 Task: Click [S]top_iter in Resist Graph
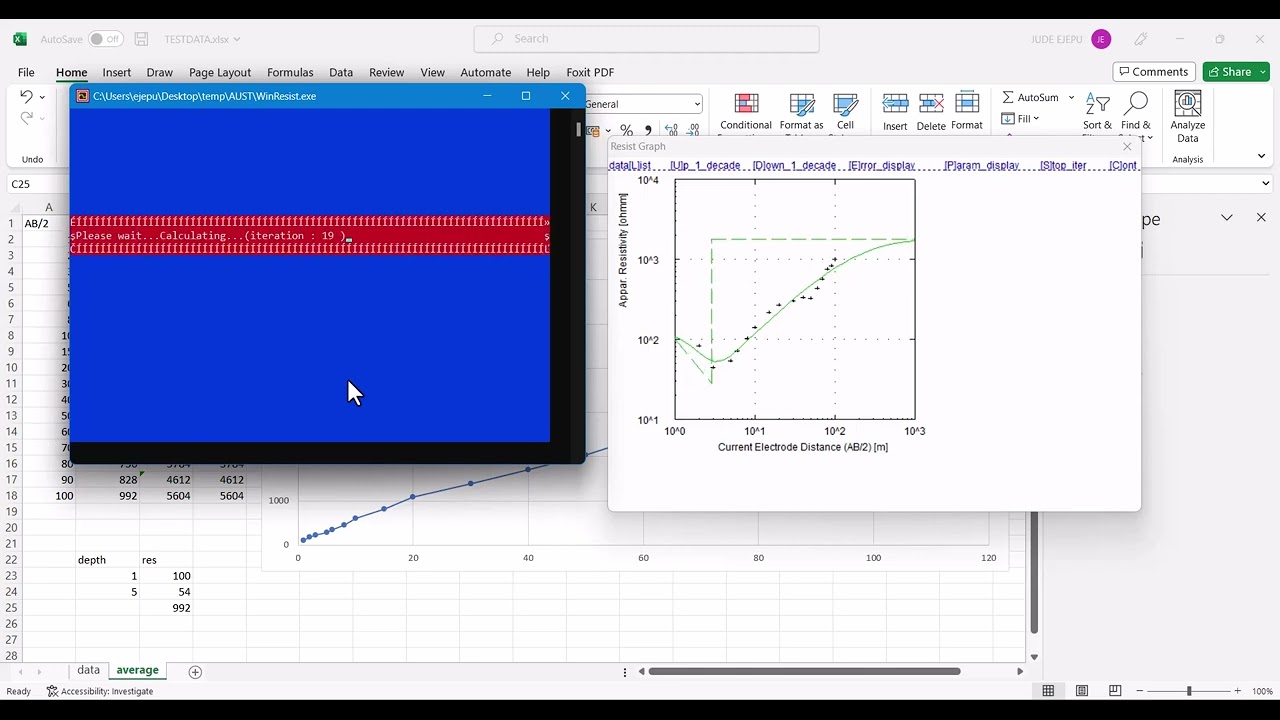pyautogui.click(x=1063, y=165)
